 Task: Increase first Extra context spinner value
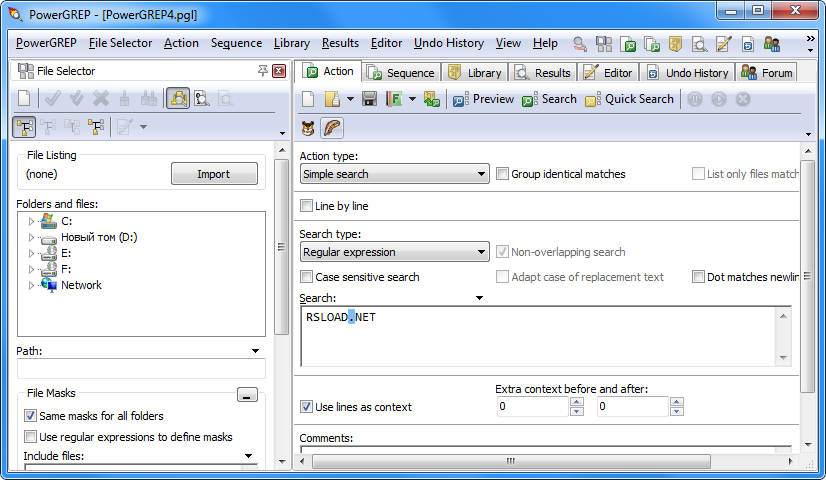577,402
